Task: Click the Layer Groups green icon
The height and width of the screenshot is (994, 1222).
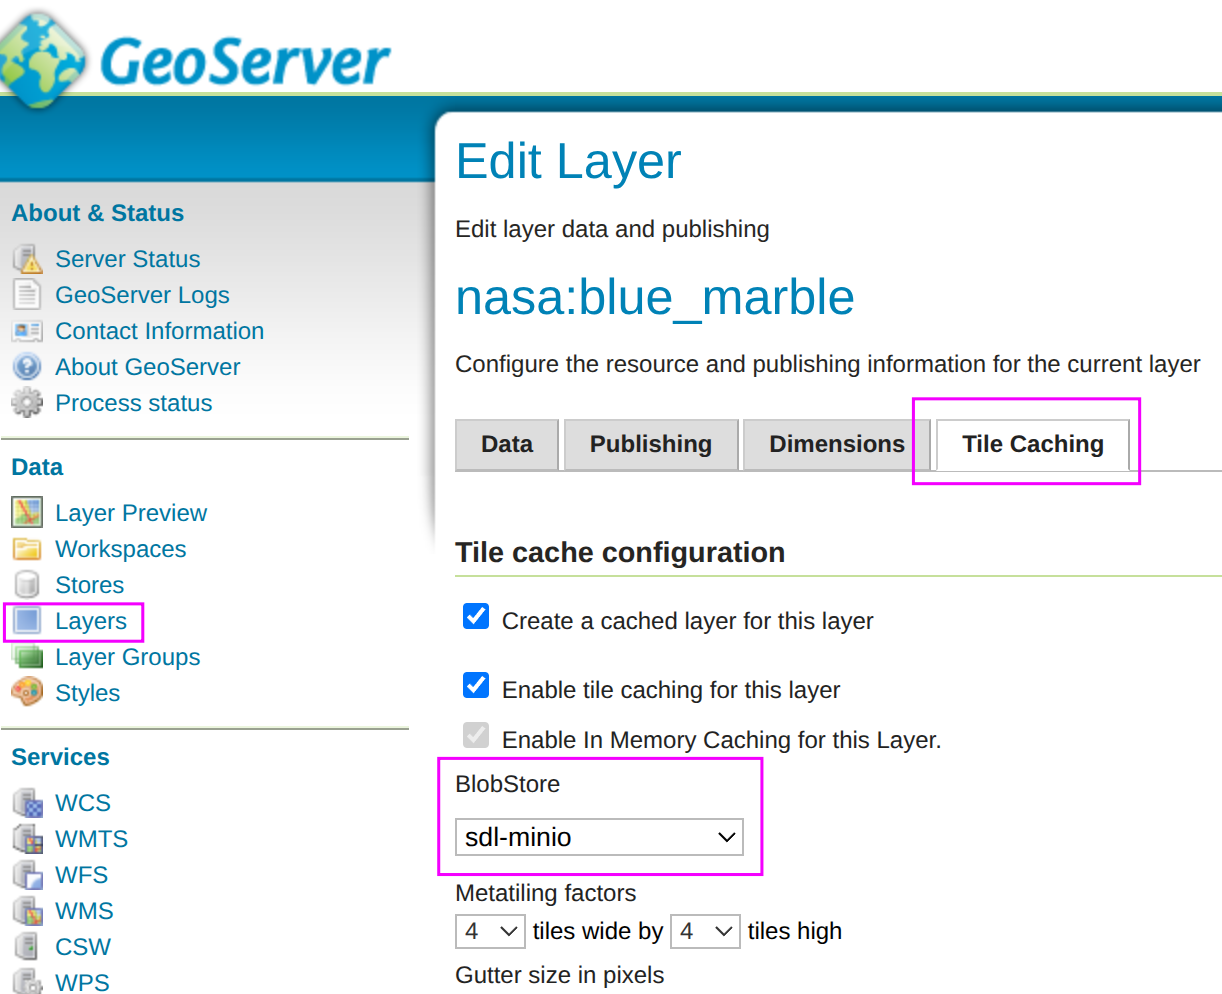Action: [27, 657]
